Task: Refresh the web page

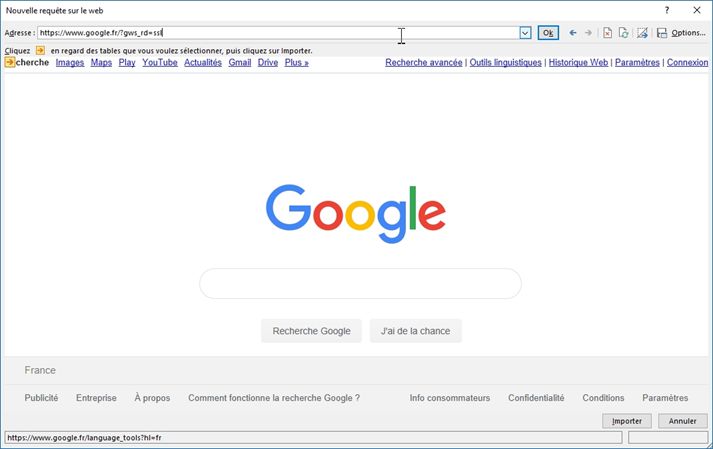Action: tap(623, 33)
